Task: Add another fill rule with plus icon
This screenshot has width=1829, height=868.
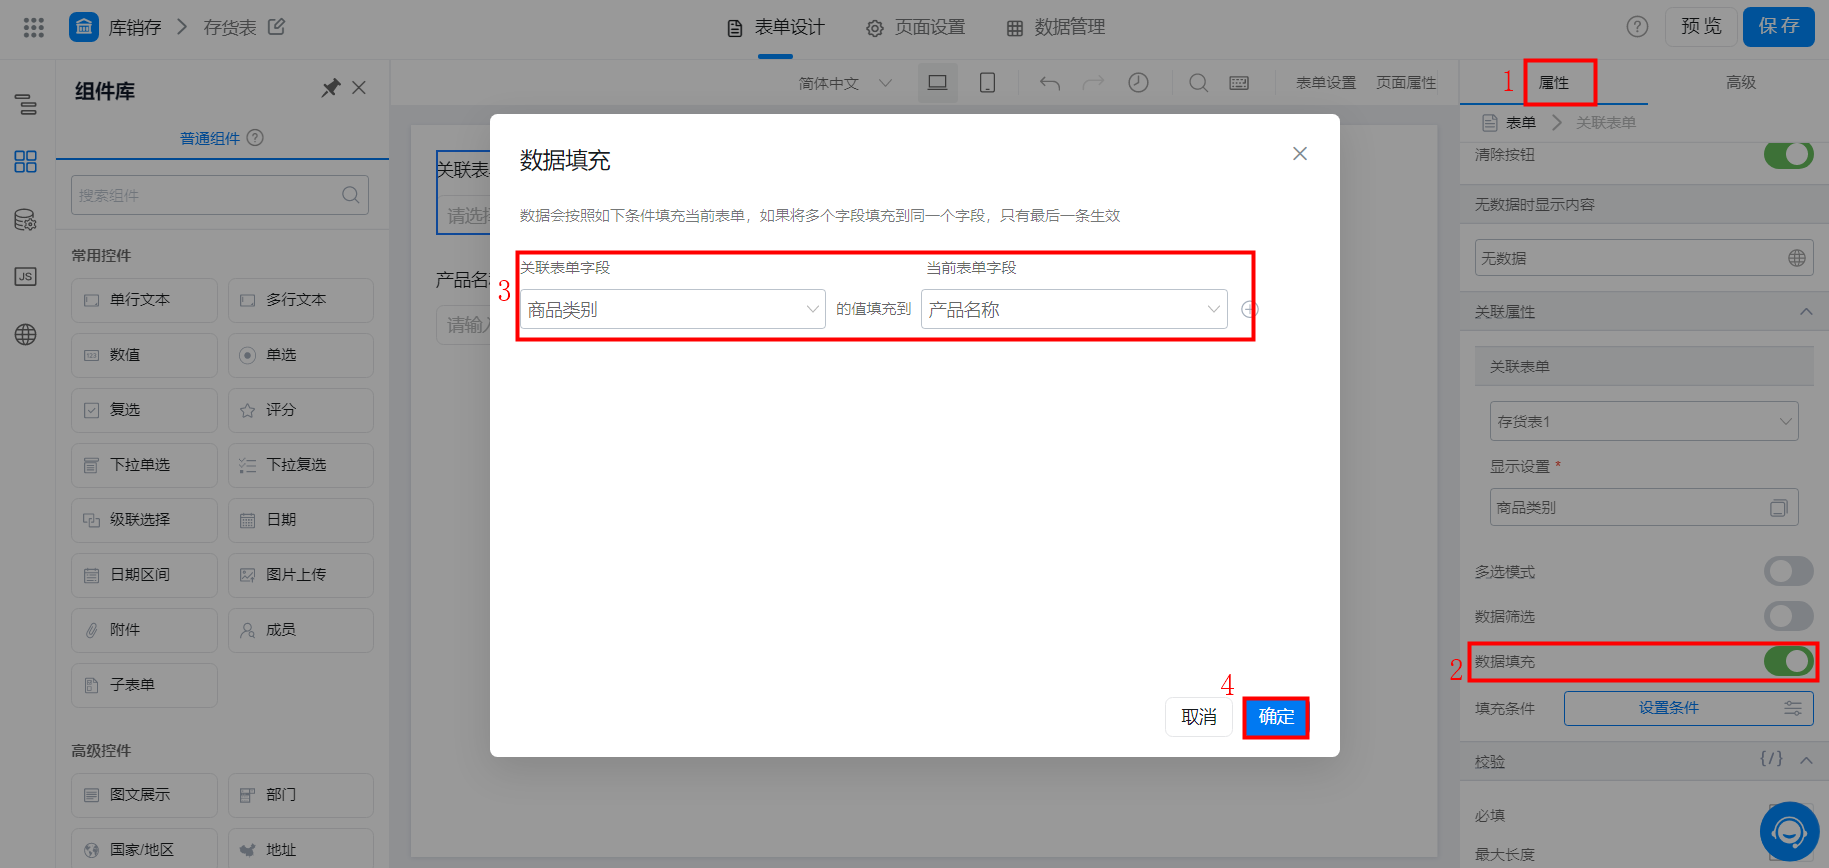Action: pyautogui.click(x=1250, y=310)
